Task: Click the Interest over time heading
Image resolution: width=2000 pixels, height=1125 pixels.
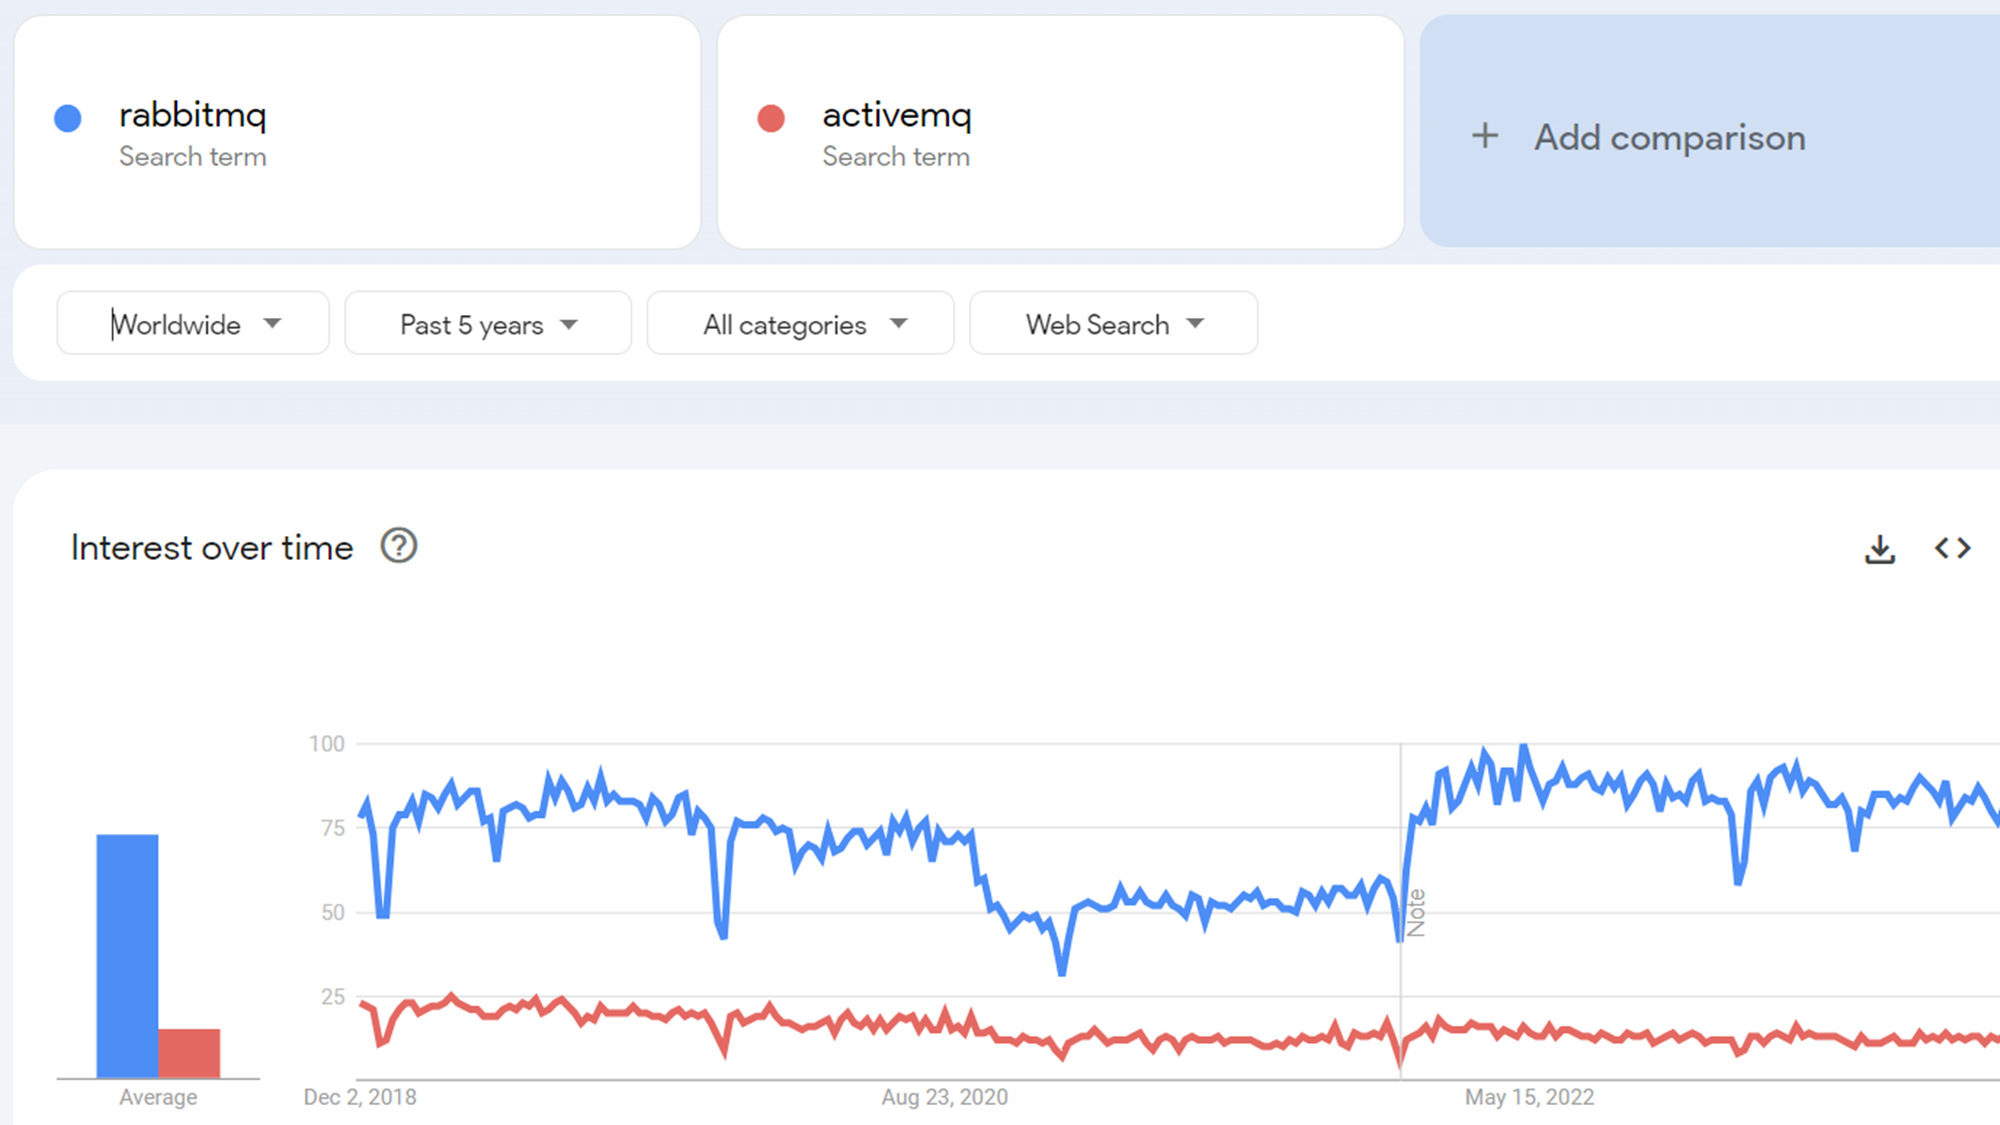Action: pos(212,548)
